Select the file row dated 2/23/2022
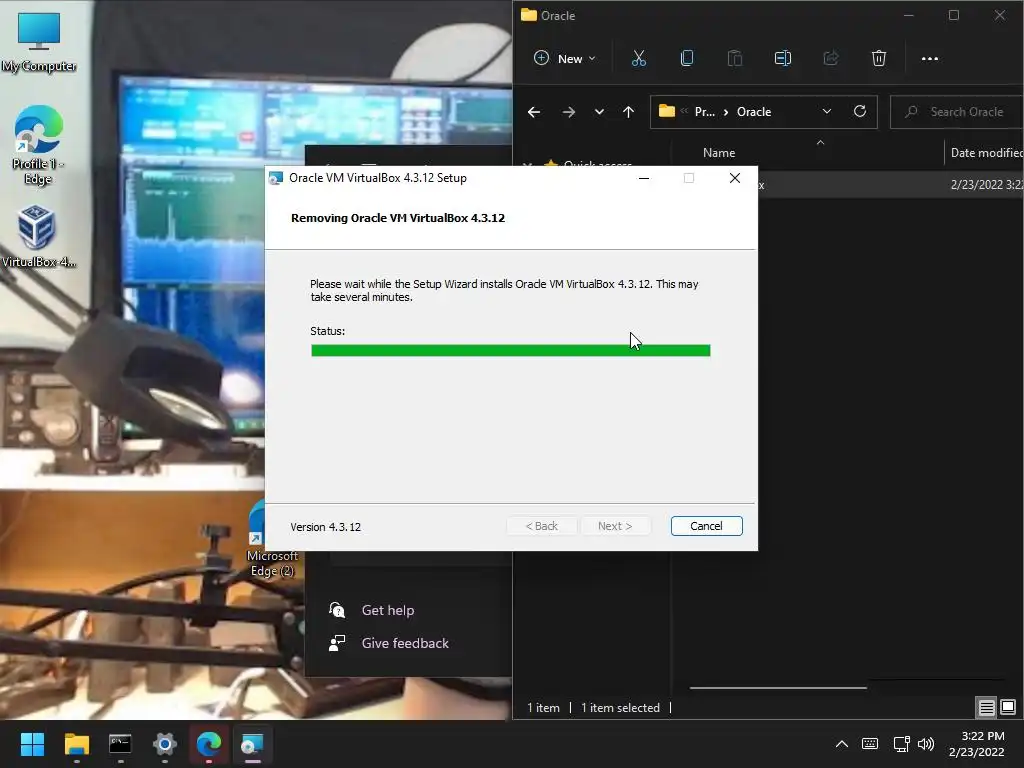1024x768 pixels. click(891, 185)
